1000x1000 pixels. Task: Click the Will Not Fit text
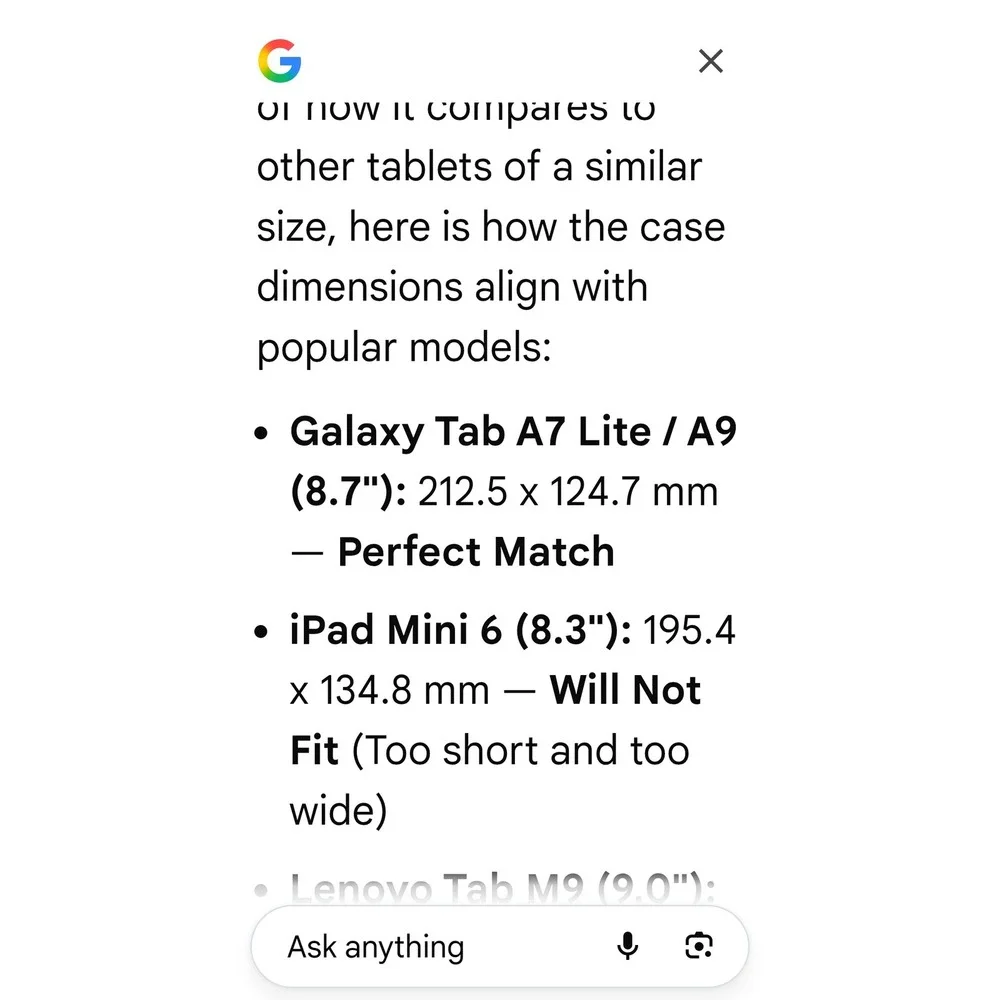click(496, 719)
